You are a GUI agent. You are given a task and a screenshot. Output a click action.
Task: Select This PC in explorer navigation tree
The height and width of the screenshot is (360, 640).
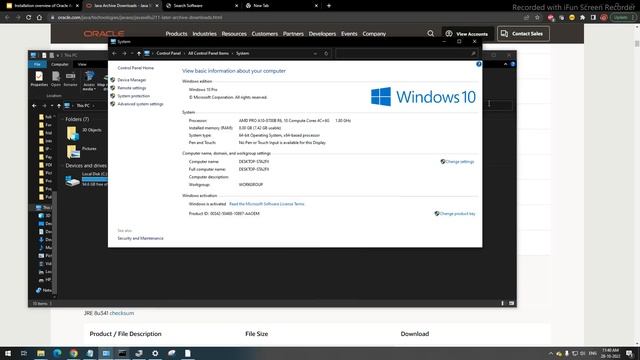click(x=43, y=207)
